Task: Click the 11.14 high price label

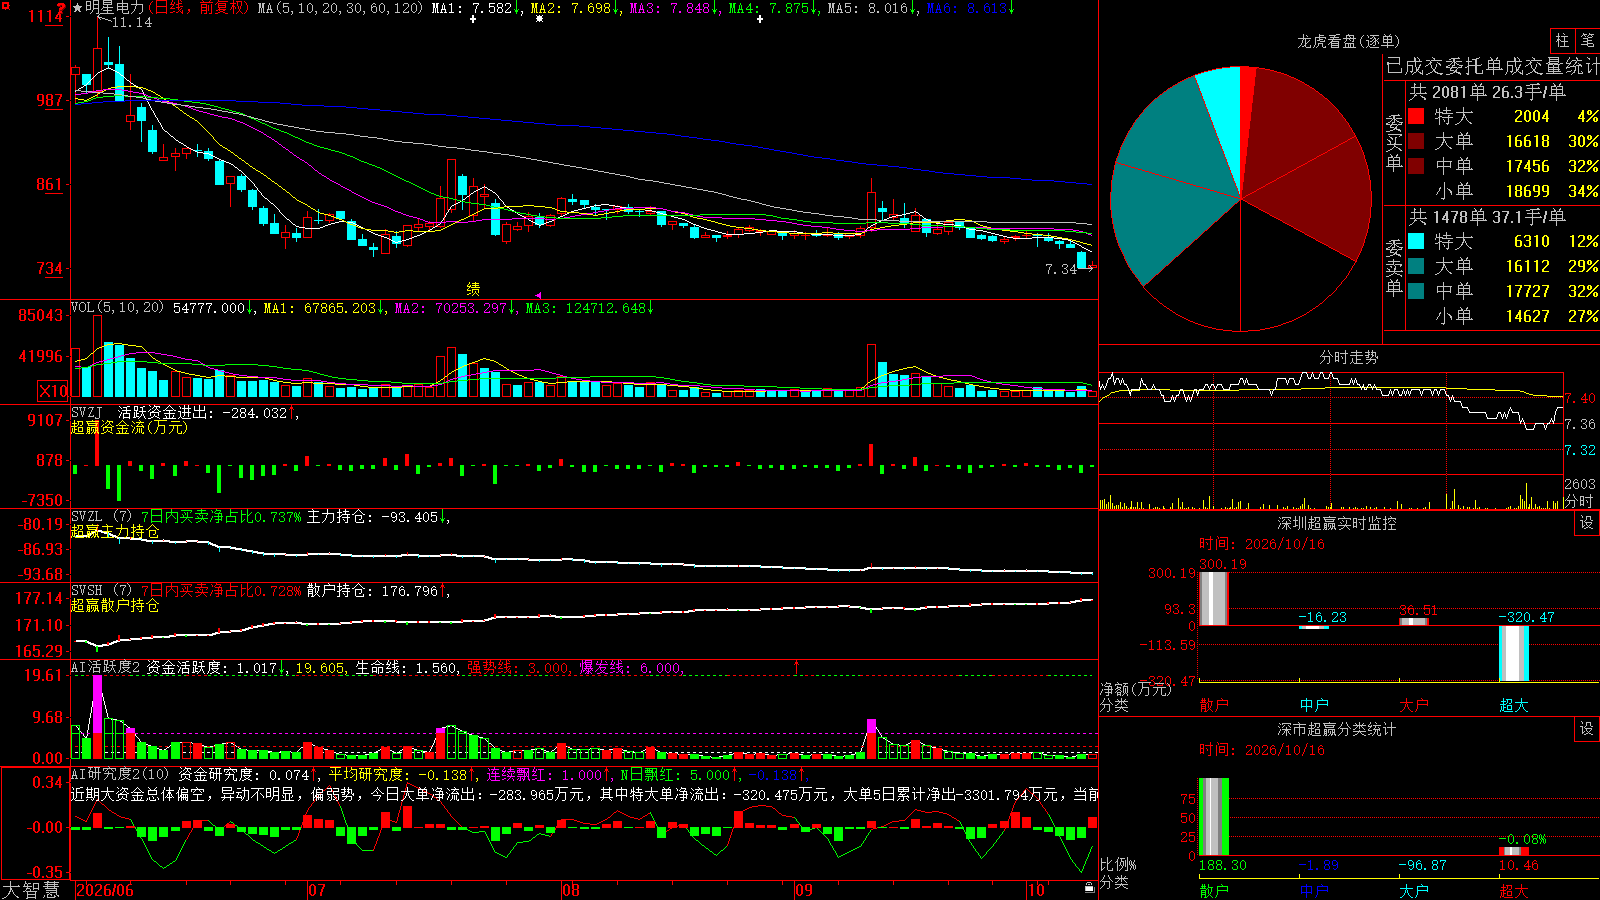Action: [x=132, y=22]
